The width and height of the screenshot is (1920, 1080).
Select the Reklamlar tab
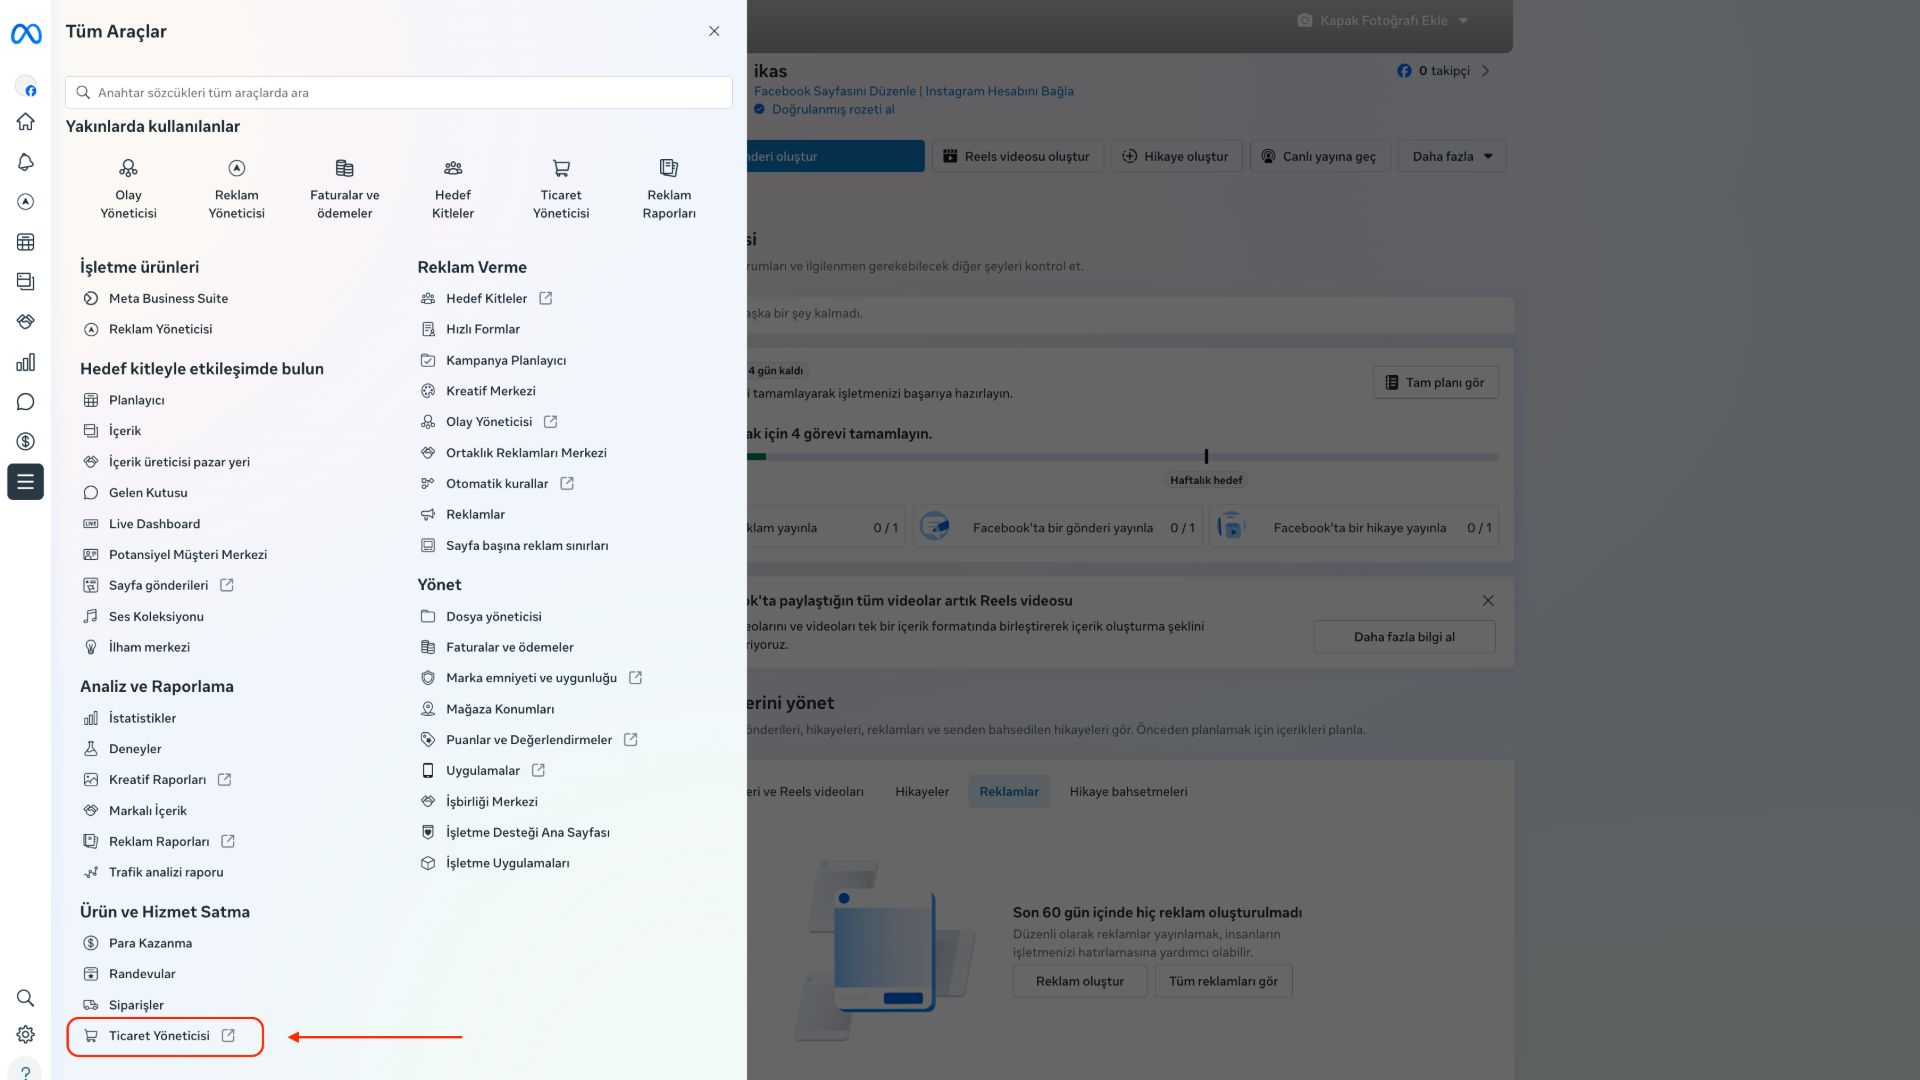click(1009, 791)
